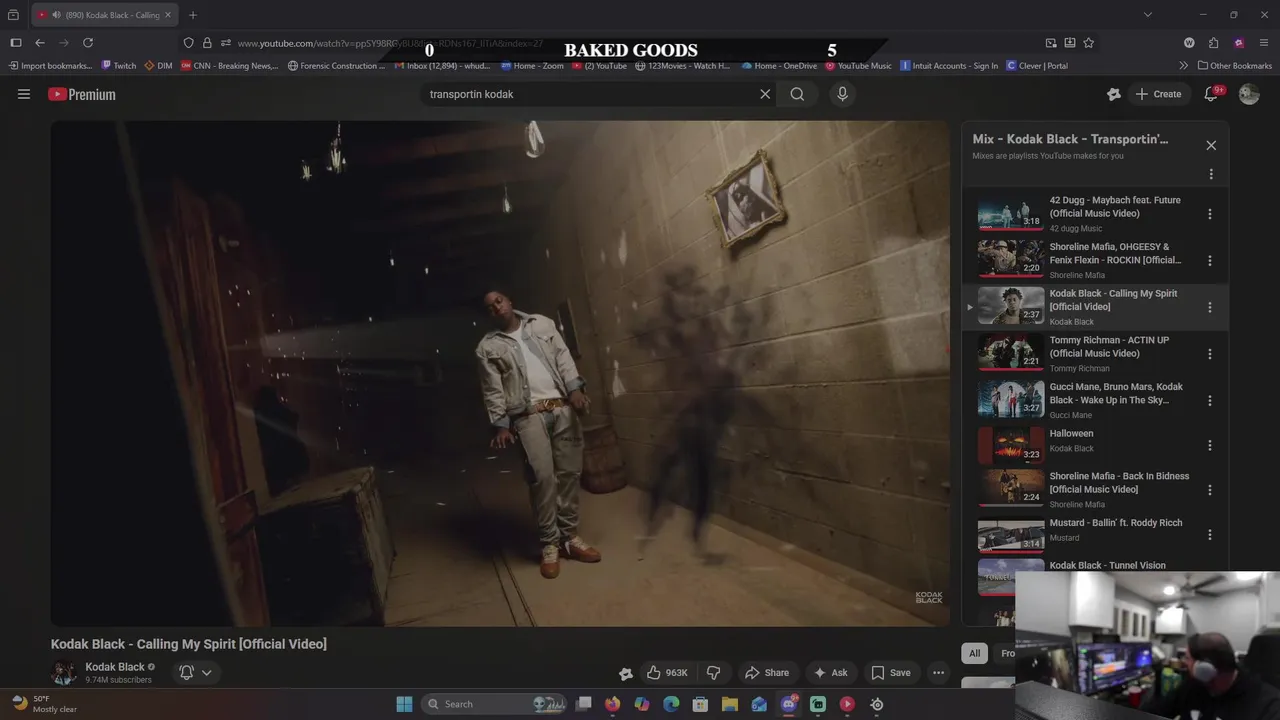
Task: Click the gear badge icon left of Like
Action: [626, 674]
